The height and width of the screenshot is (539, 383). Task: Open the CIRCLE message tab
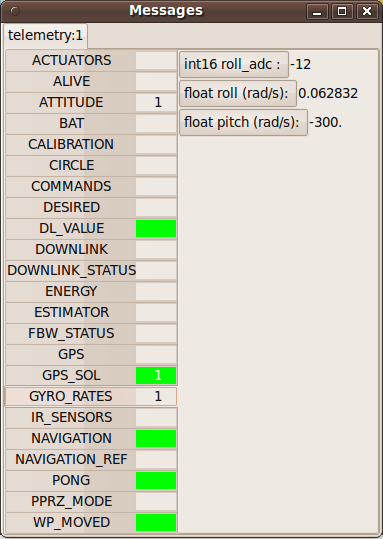91,165
